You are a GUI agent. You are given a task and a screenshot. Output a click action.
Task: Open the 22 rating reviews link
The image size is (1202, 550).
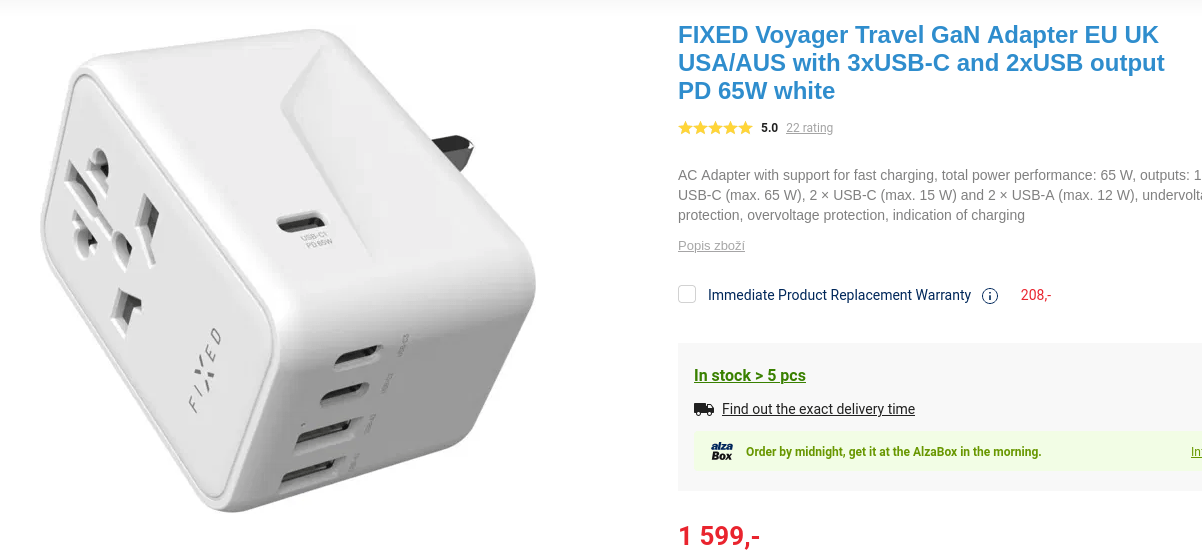(809, 128)
